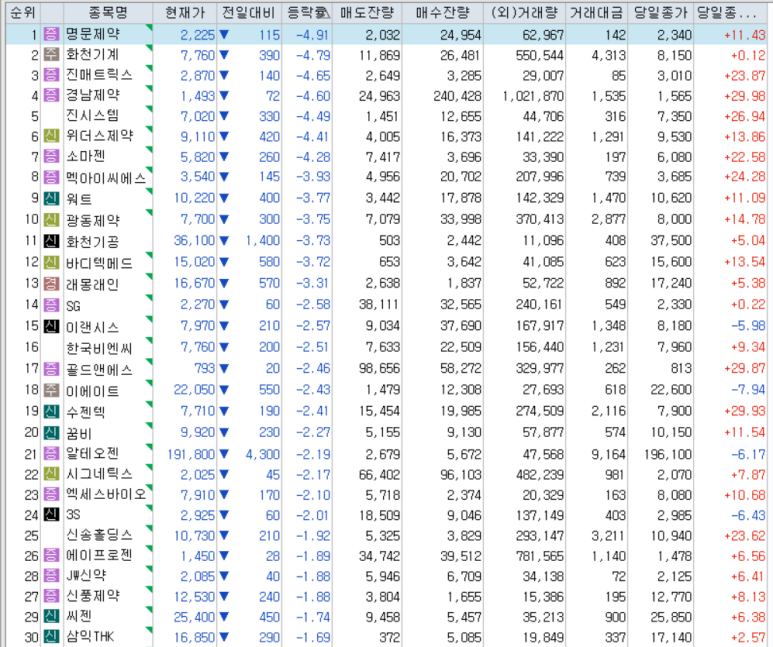Click the current price 793 for 골드앤에스
Viewport: 773px width, 647px height.
205,368
